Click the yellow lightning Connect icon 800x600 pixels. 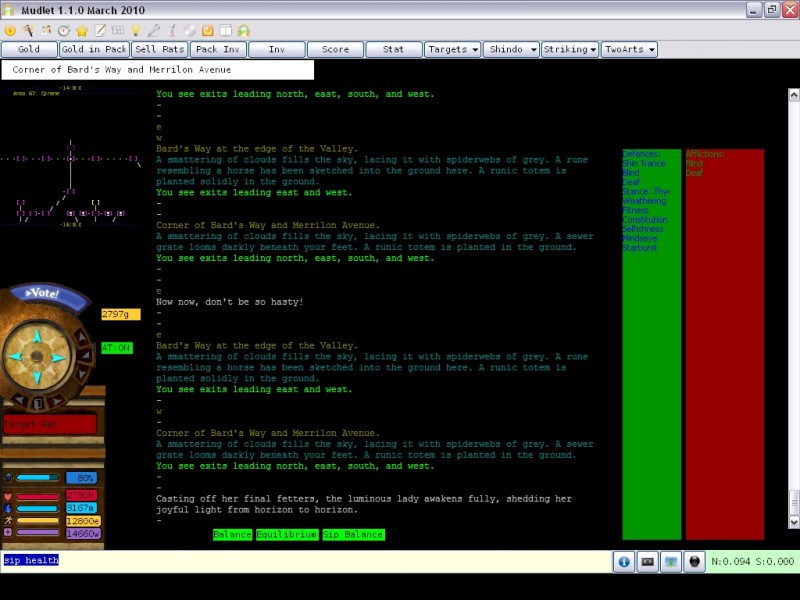tap(10, 31)
